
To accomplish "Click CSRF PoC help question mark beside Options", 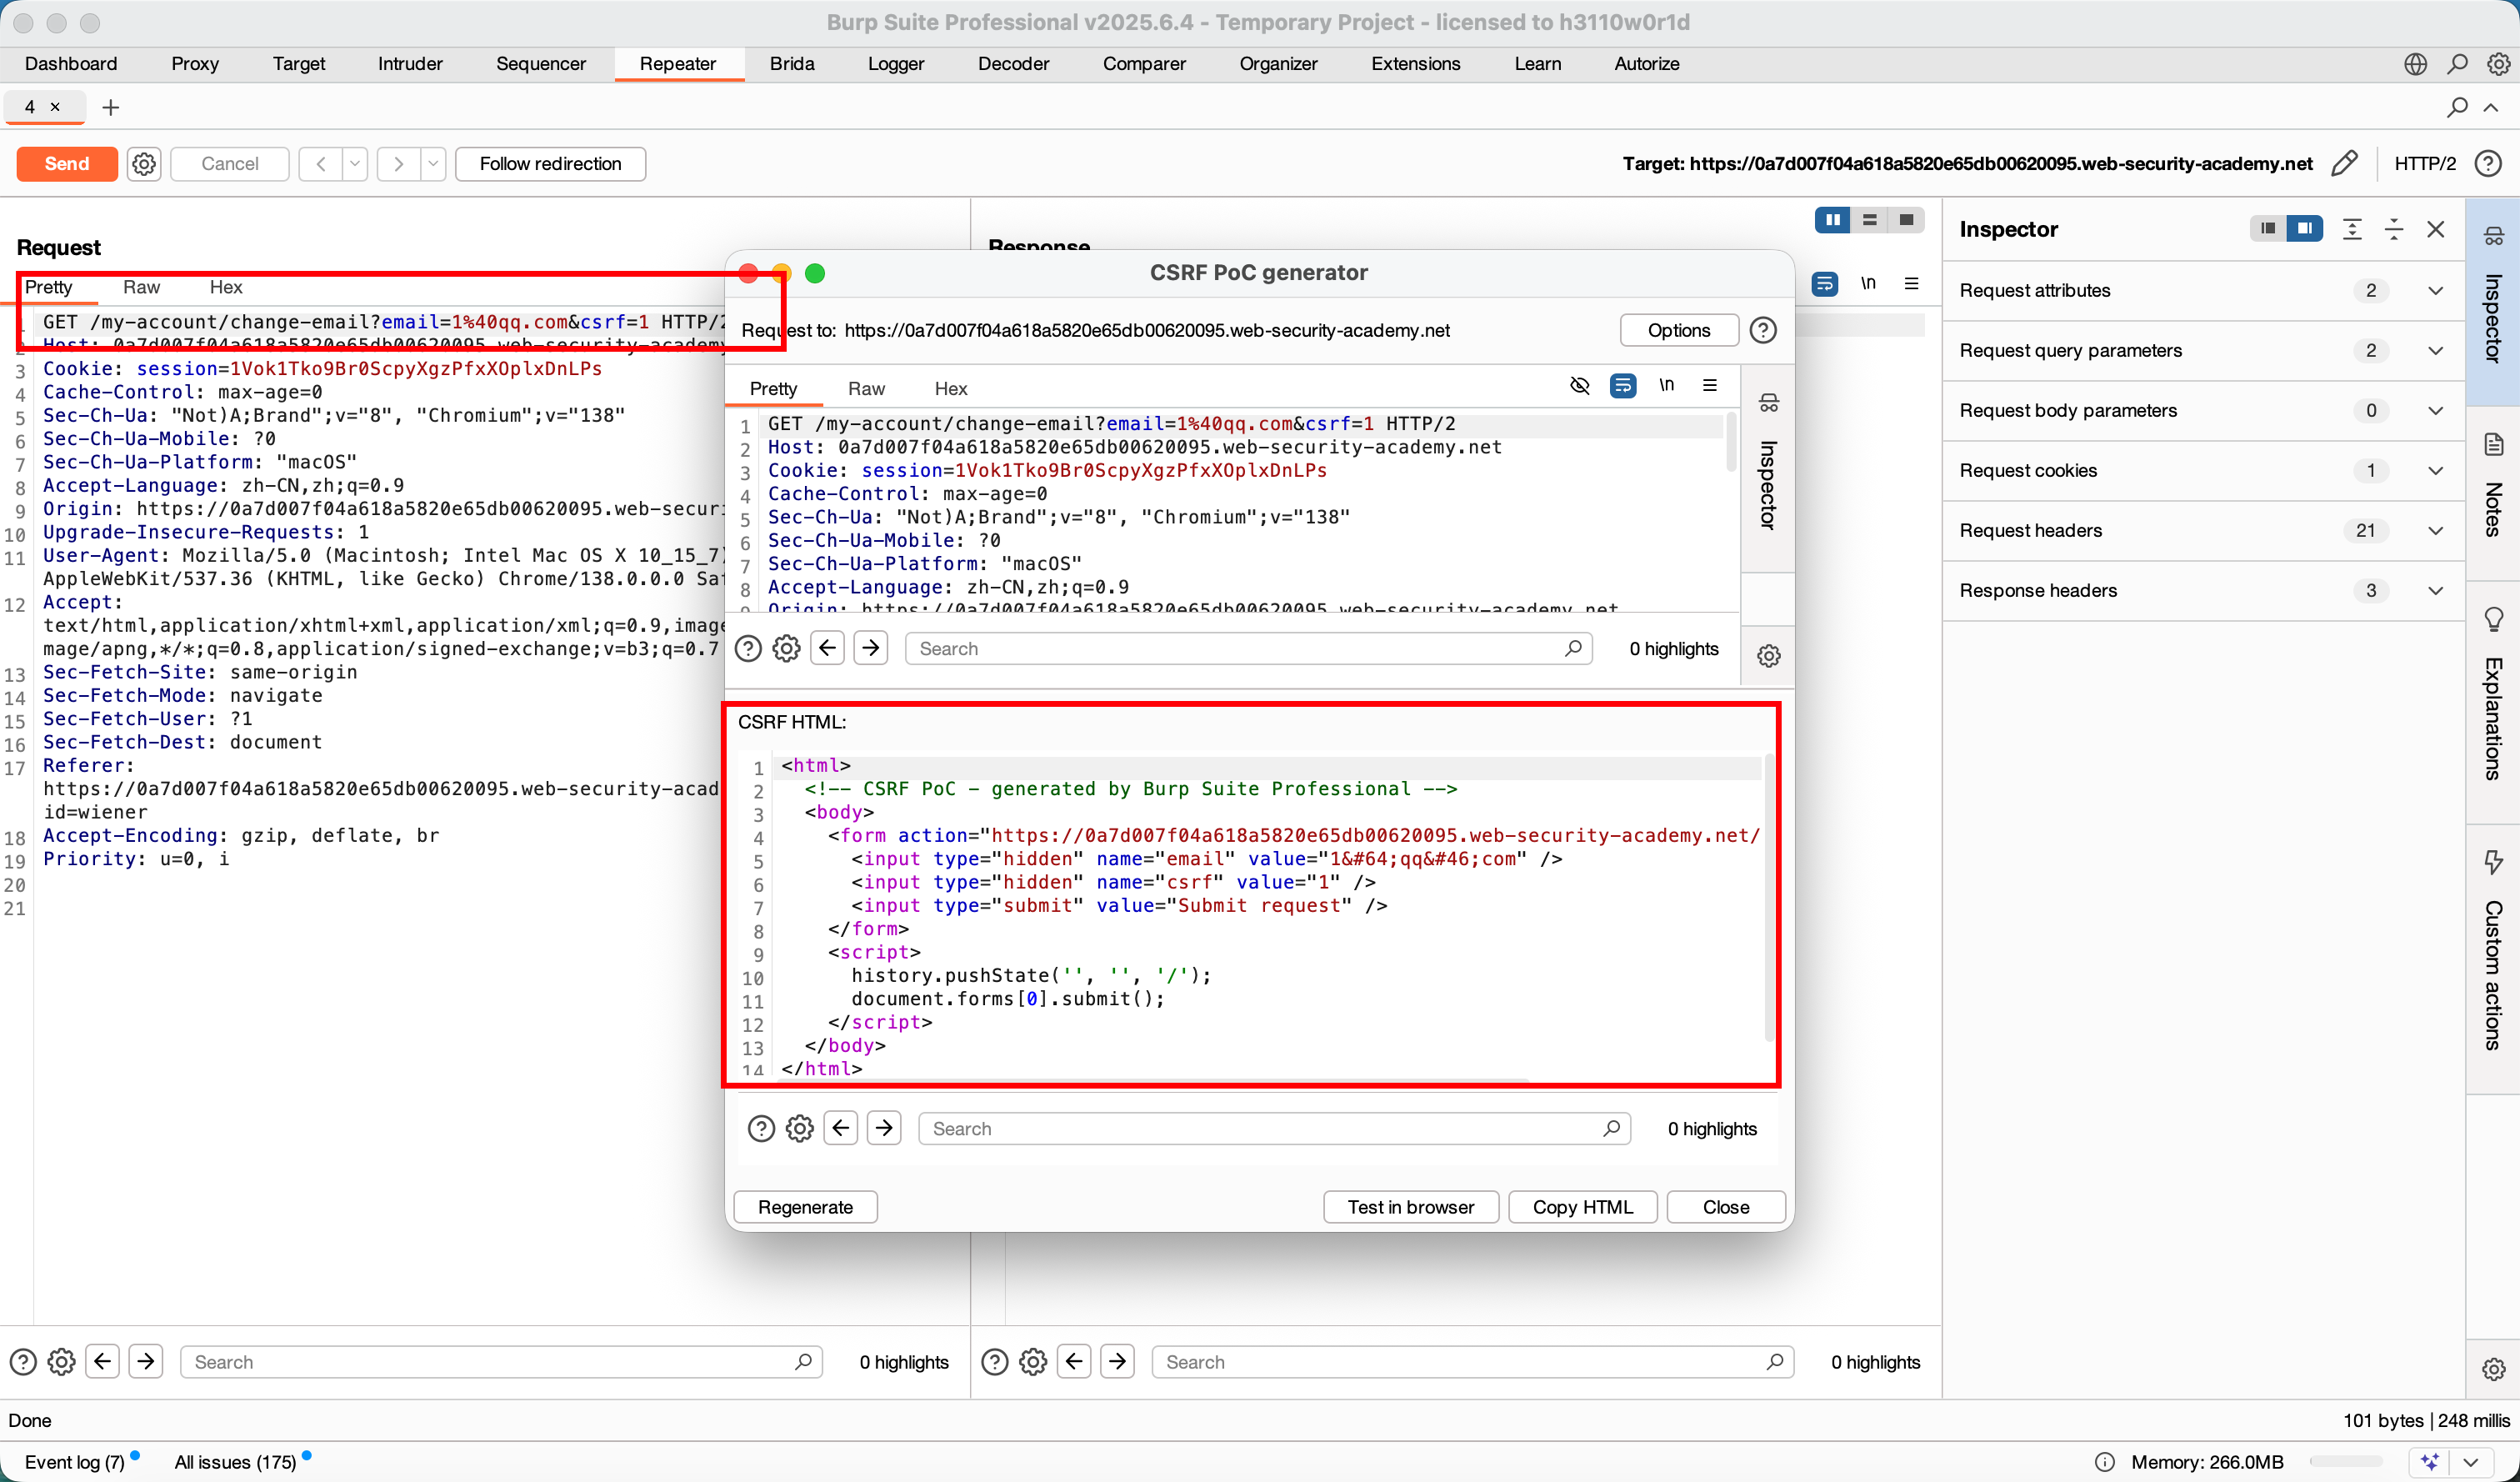I will tap(1763, 330).
